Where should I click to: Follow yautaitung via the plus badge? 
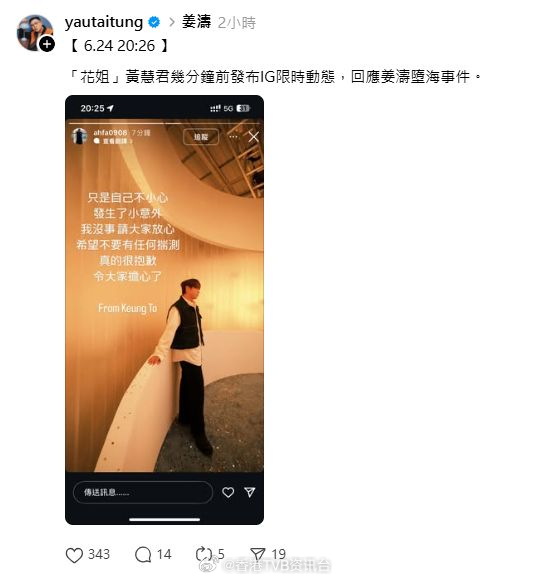47,44
